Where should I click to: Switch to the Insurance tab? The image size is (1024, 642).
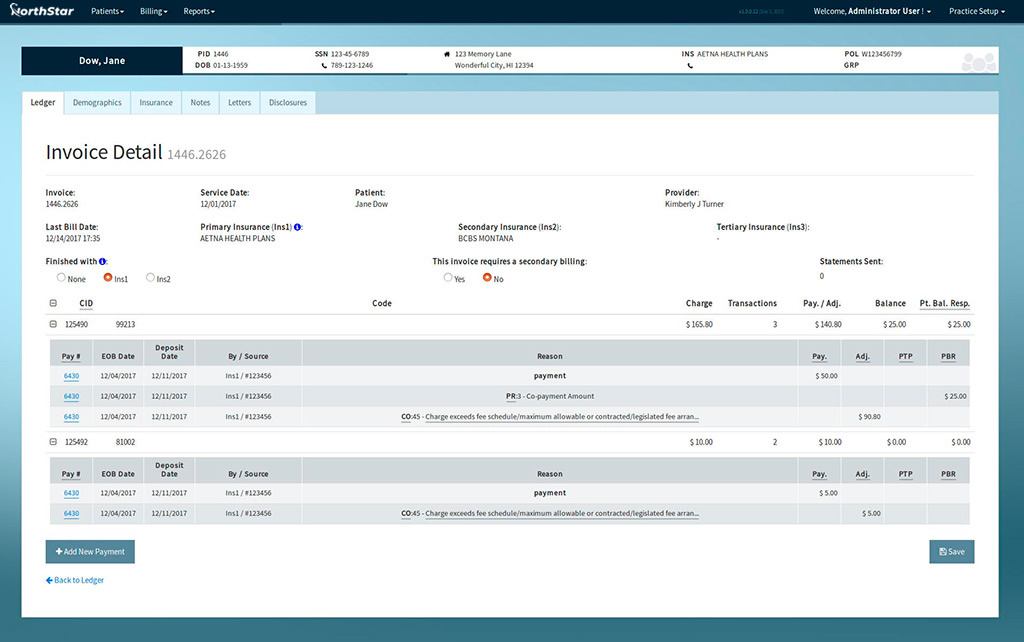tap(155, 102)
